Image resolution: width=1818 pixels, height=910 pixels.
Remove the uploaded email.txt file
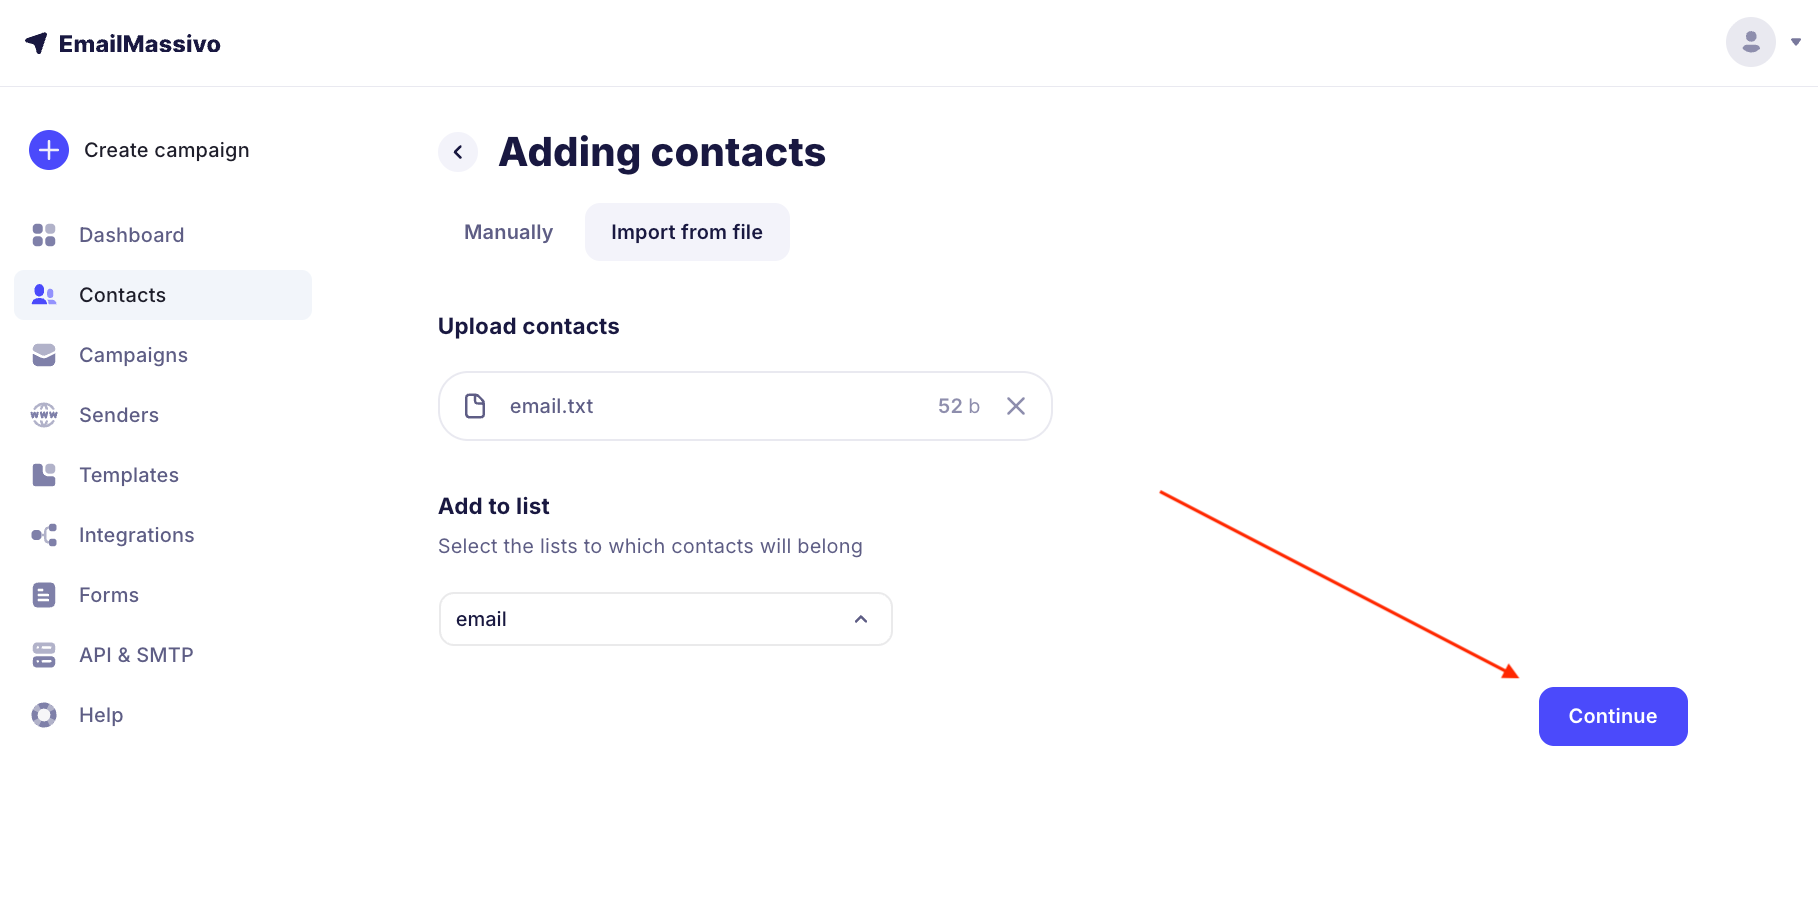tap(1015, 406)
